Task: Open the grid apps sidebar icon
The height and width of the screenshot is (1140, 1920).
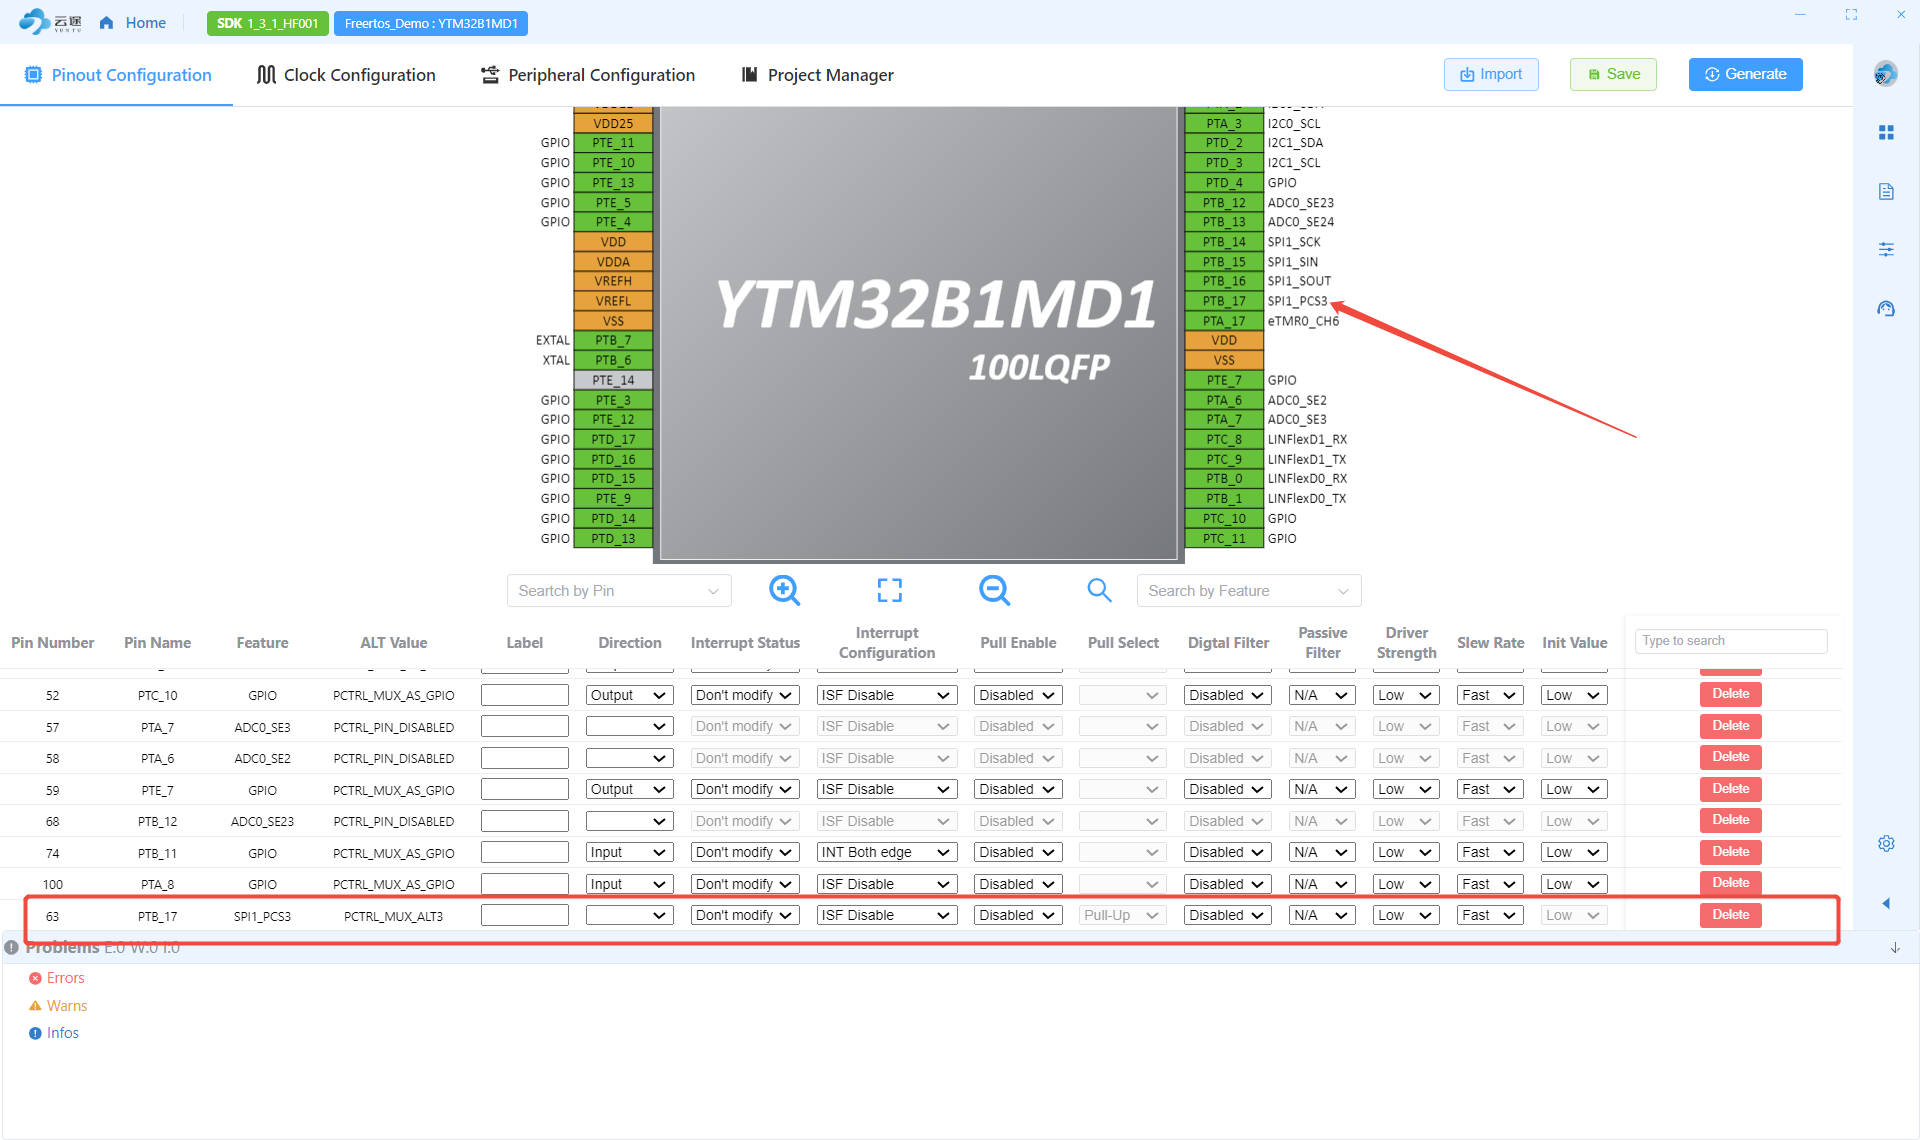Action: [1886, 133]
